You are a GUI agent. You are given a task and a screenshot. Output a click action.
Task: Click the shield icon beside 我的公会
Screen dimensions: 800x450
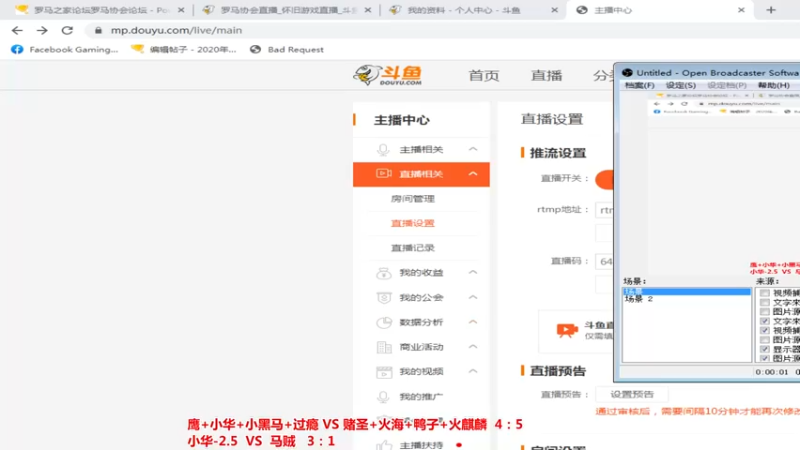pos(384,297)
